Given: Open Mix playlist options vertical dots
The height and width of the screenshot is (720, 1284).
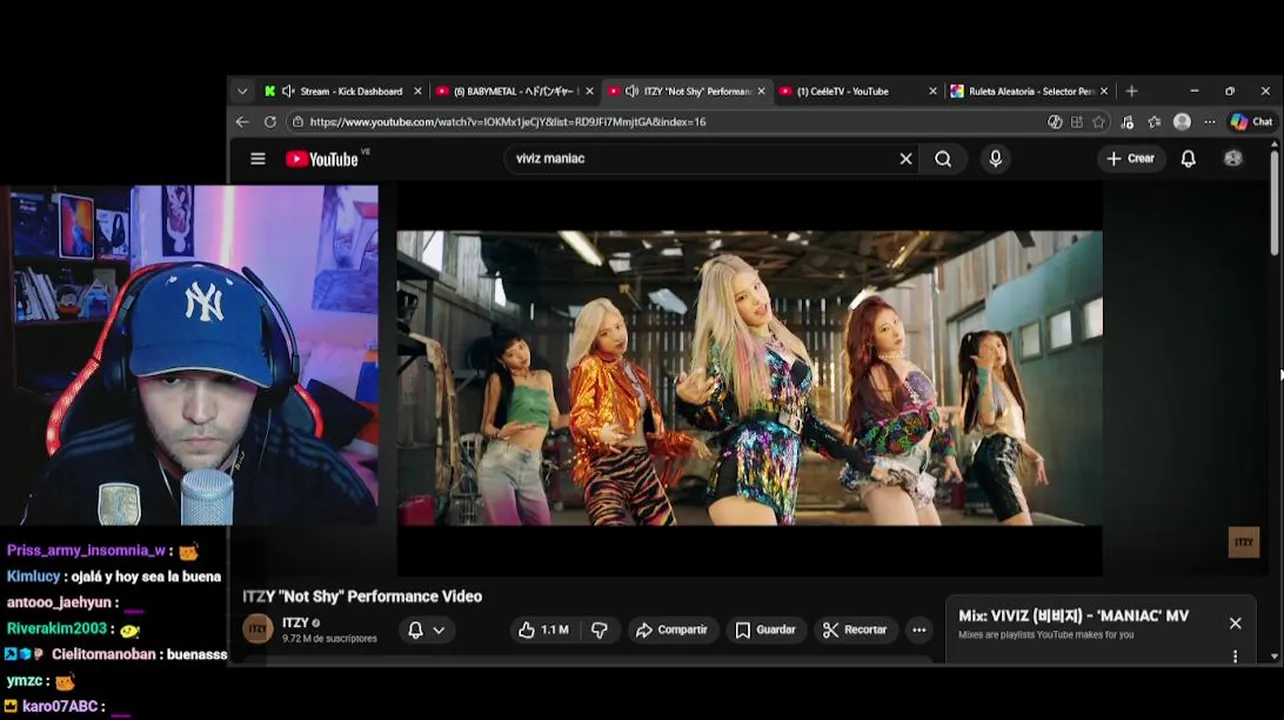Looking at the screenshot, I should [1235, 656].
